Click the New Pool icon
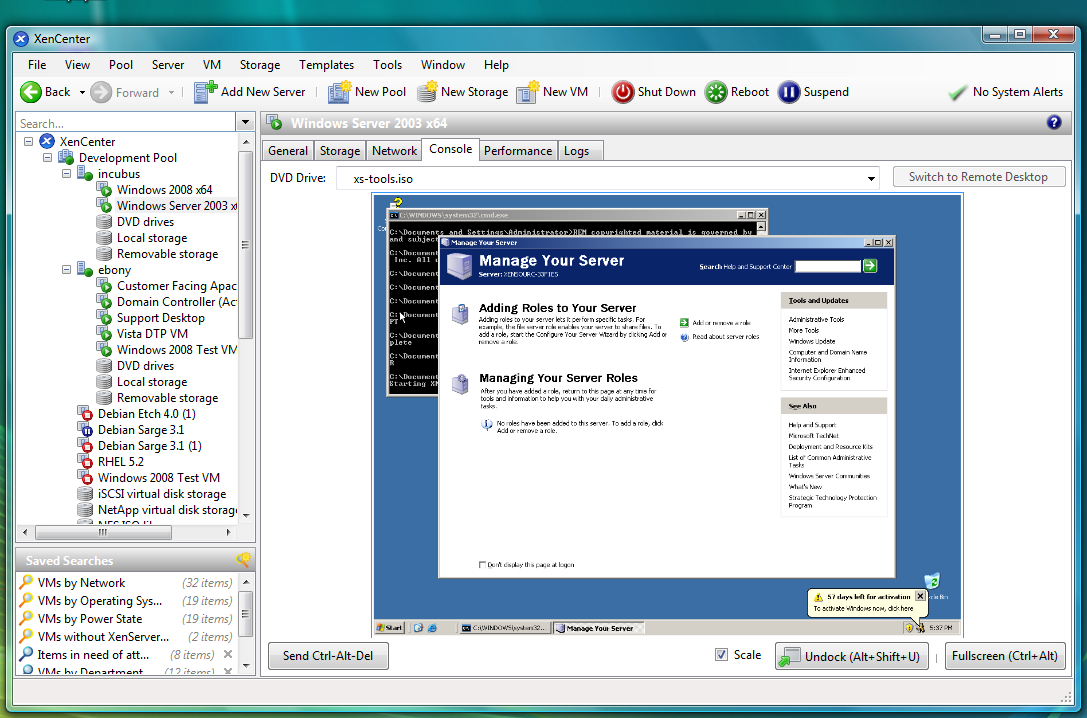Image resolution: width=1087 pixels, height=718 pixels. click(340, 92)
